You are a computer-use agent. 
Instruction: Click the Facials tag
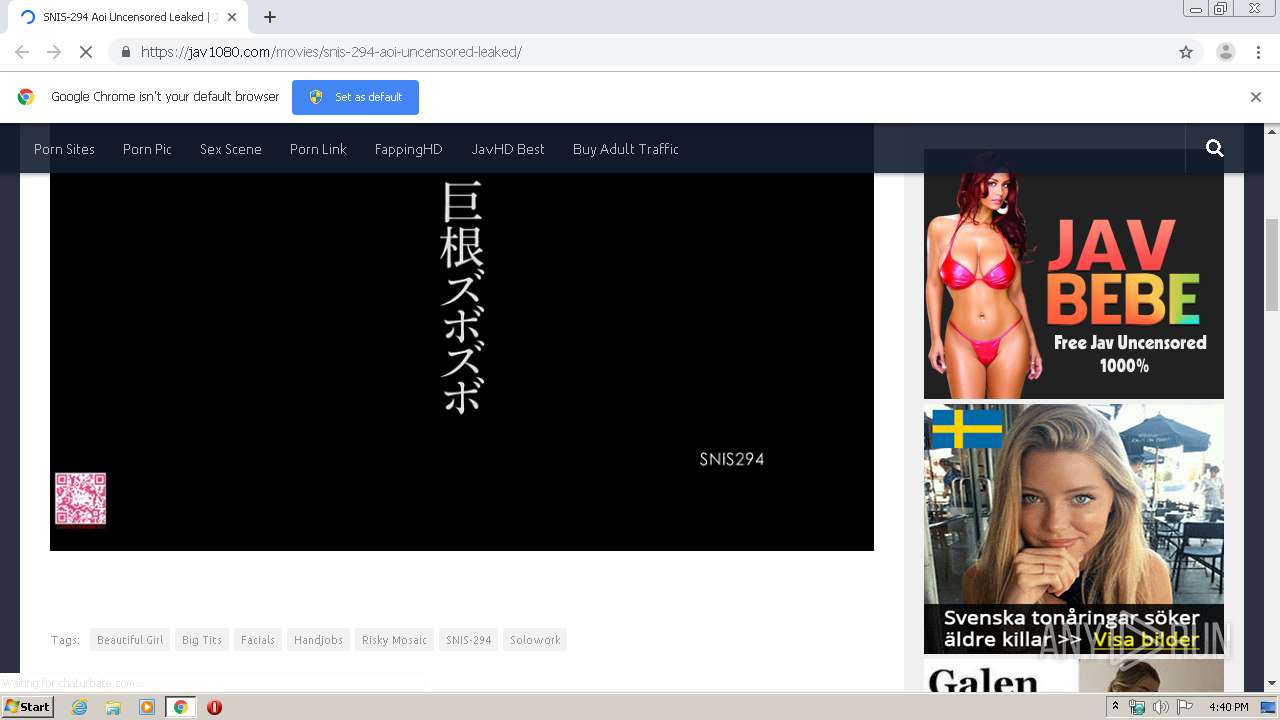pyautogui.click(x=258, y=640)
